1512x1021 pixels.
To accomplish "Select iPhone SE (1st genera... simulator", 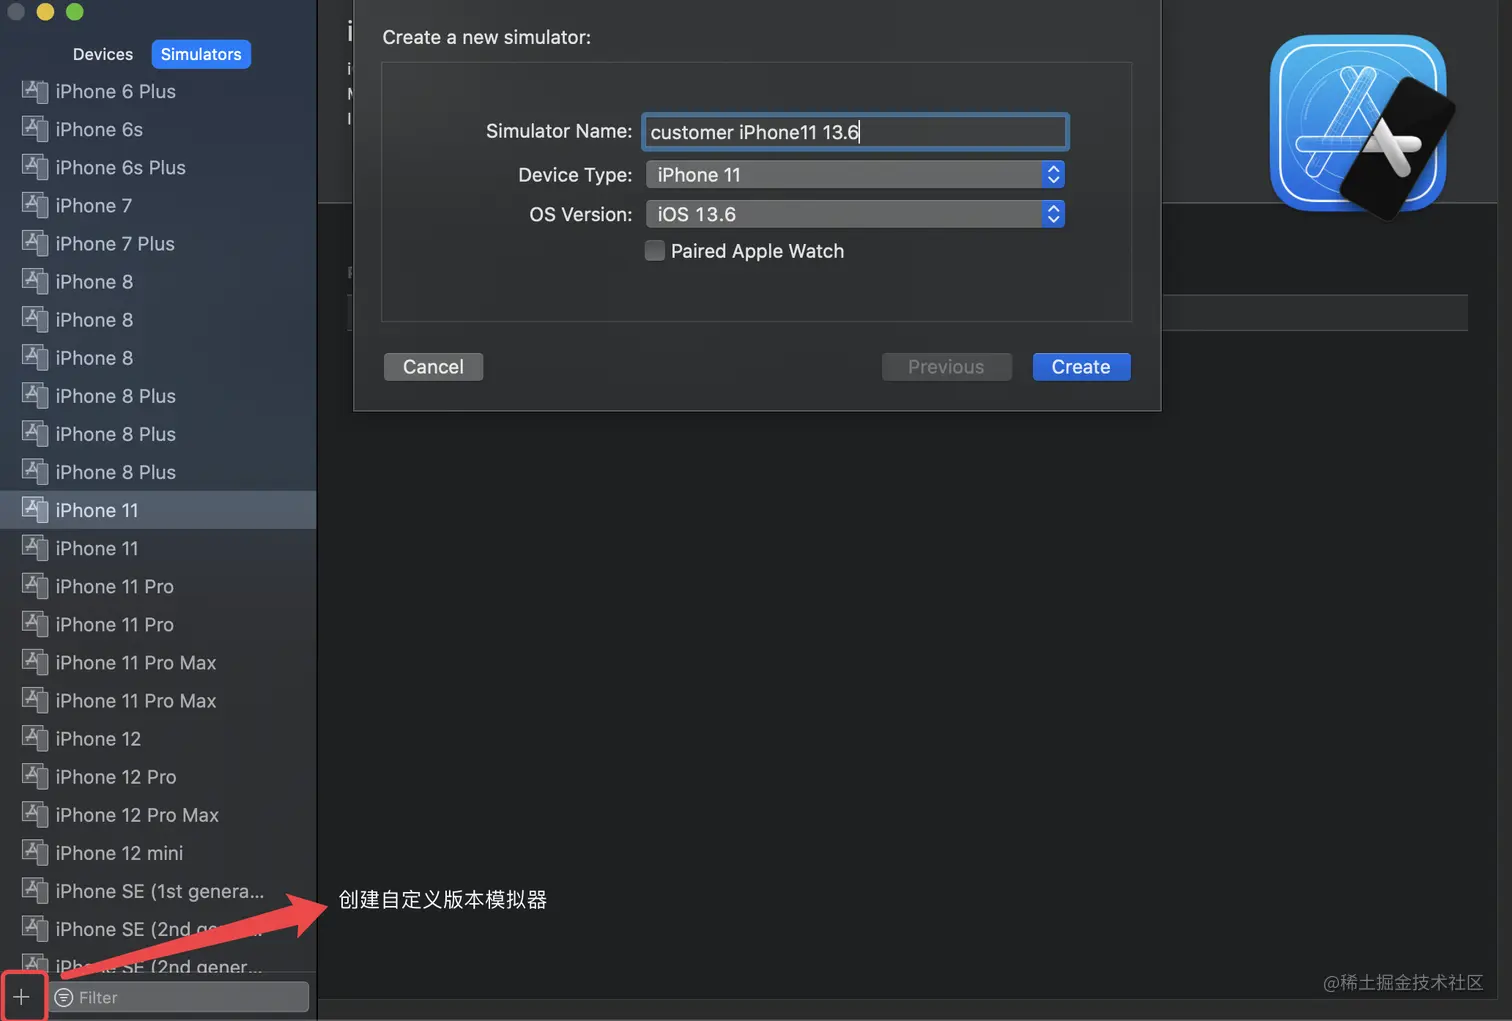I will pos(158,891).
